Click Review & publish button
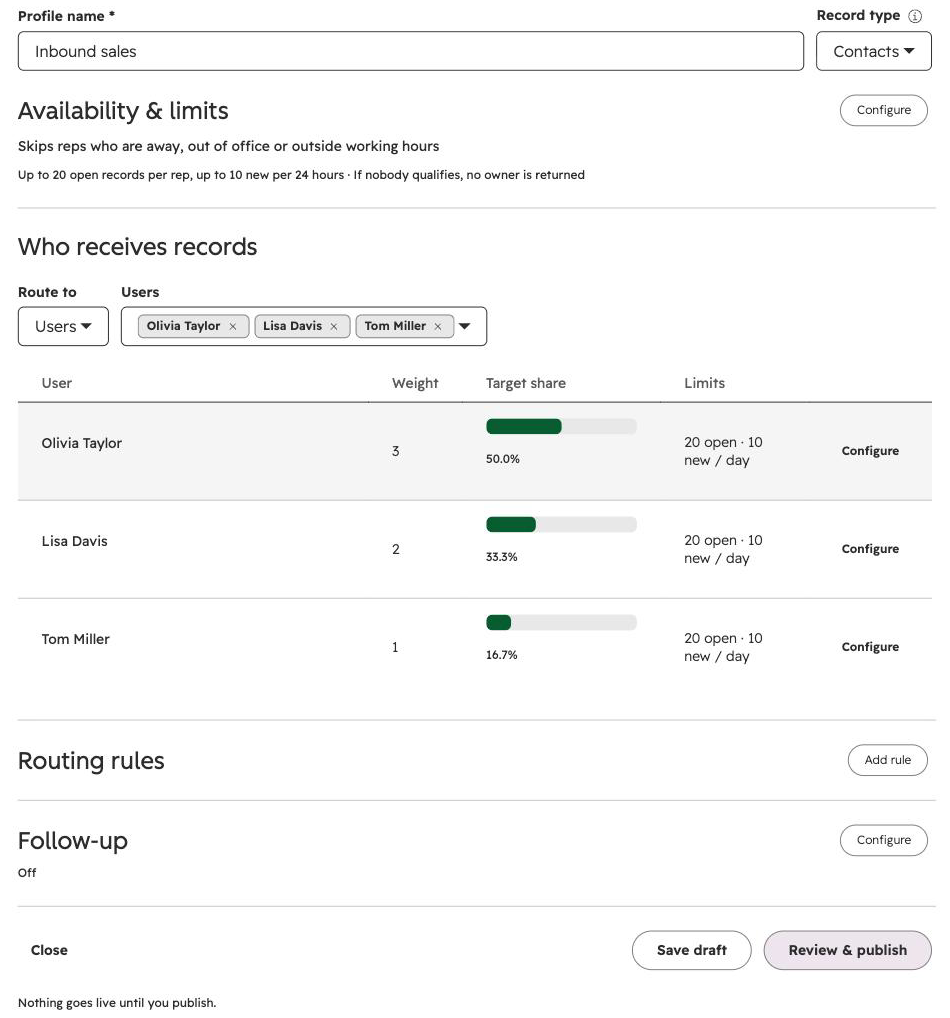Image resolution: width=950 pixels, height=1018 pixels. pyautogui.click(x=847, y=950)
